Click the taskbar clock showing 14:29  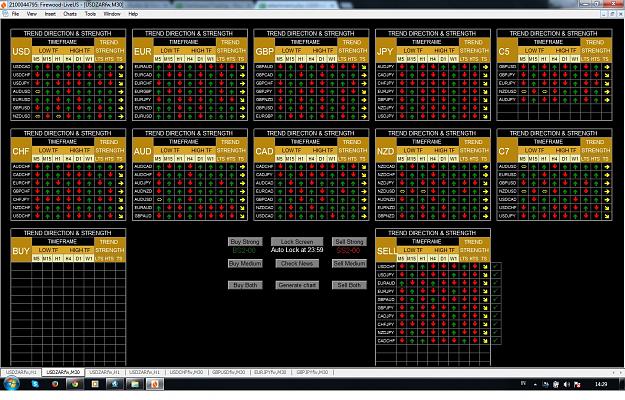pyautogui.click(x=601, y=384)
